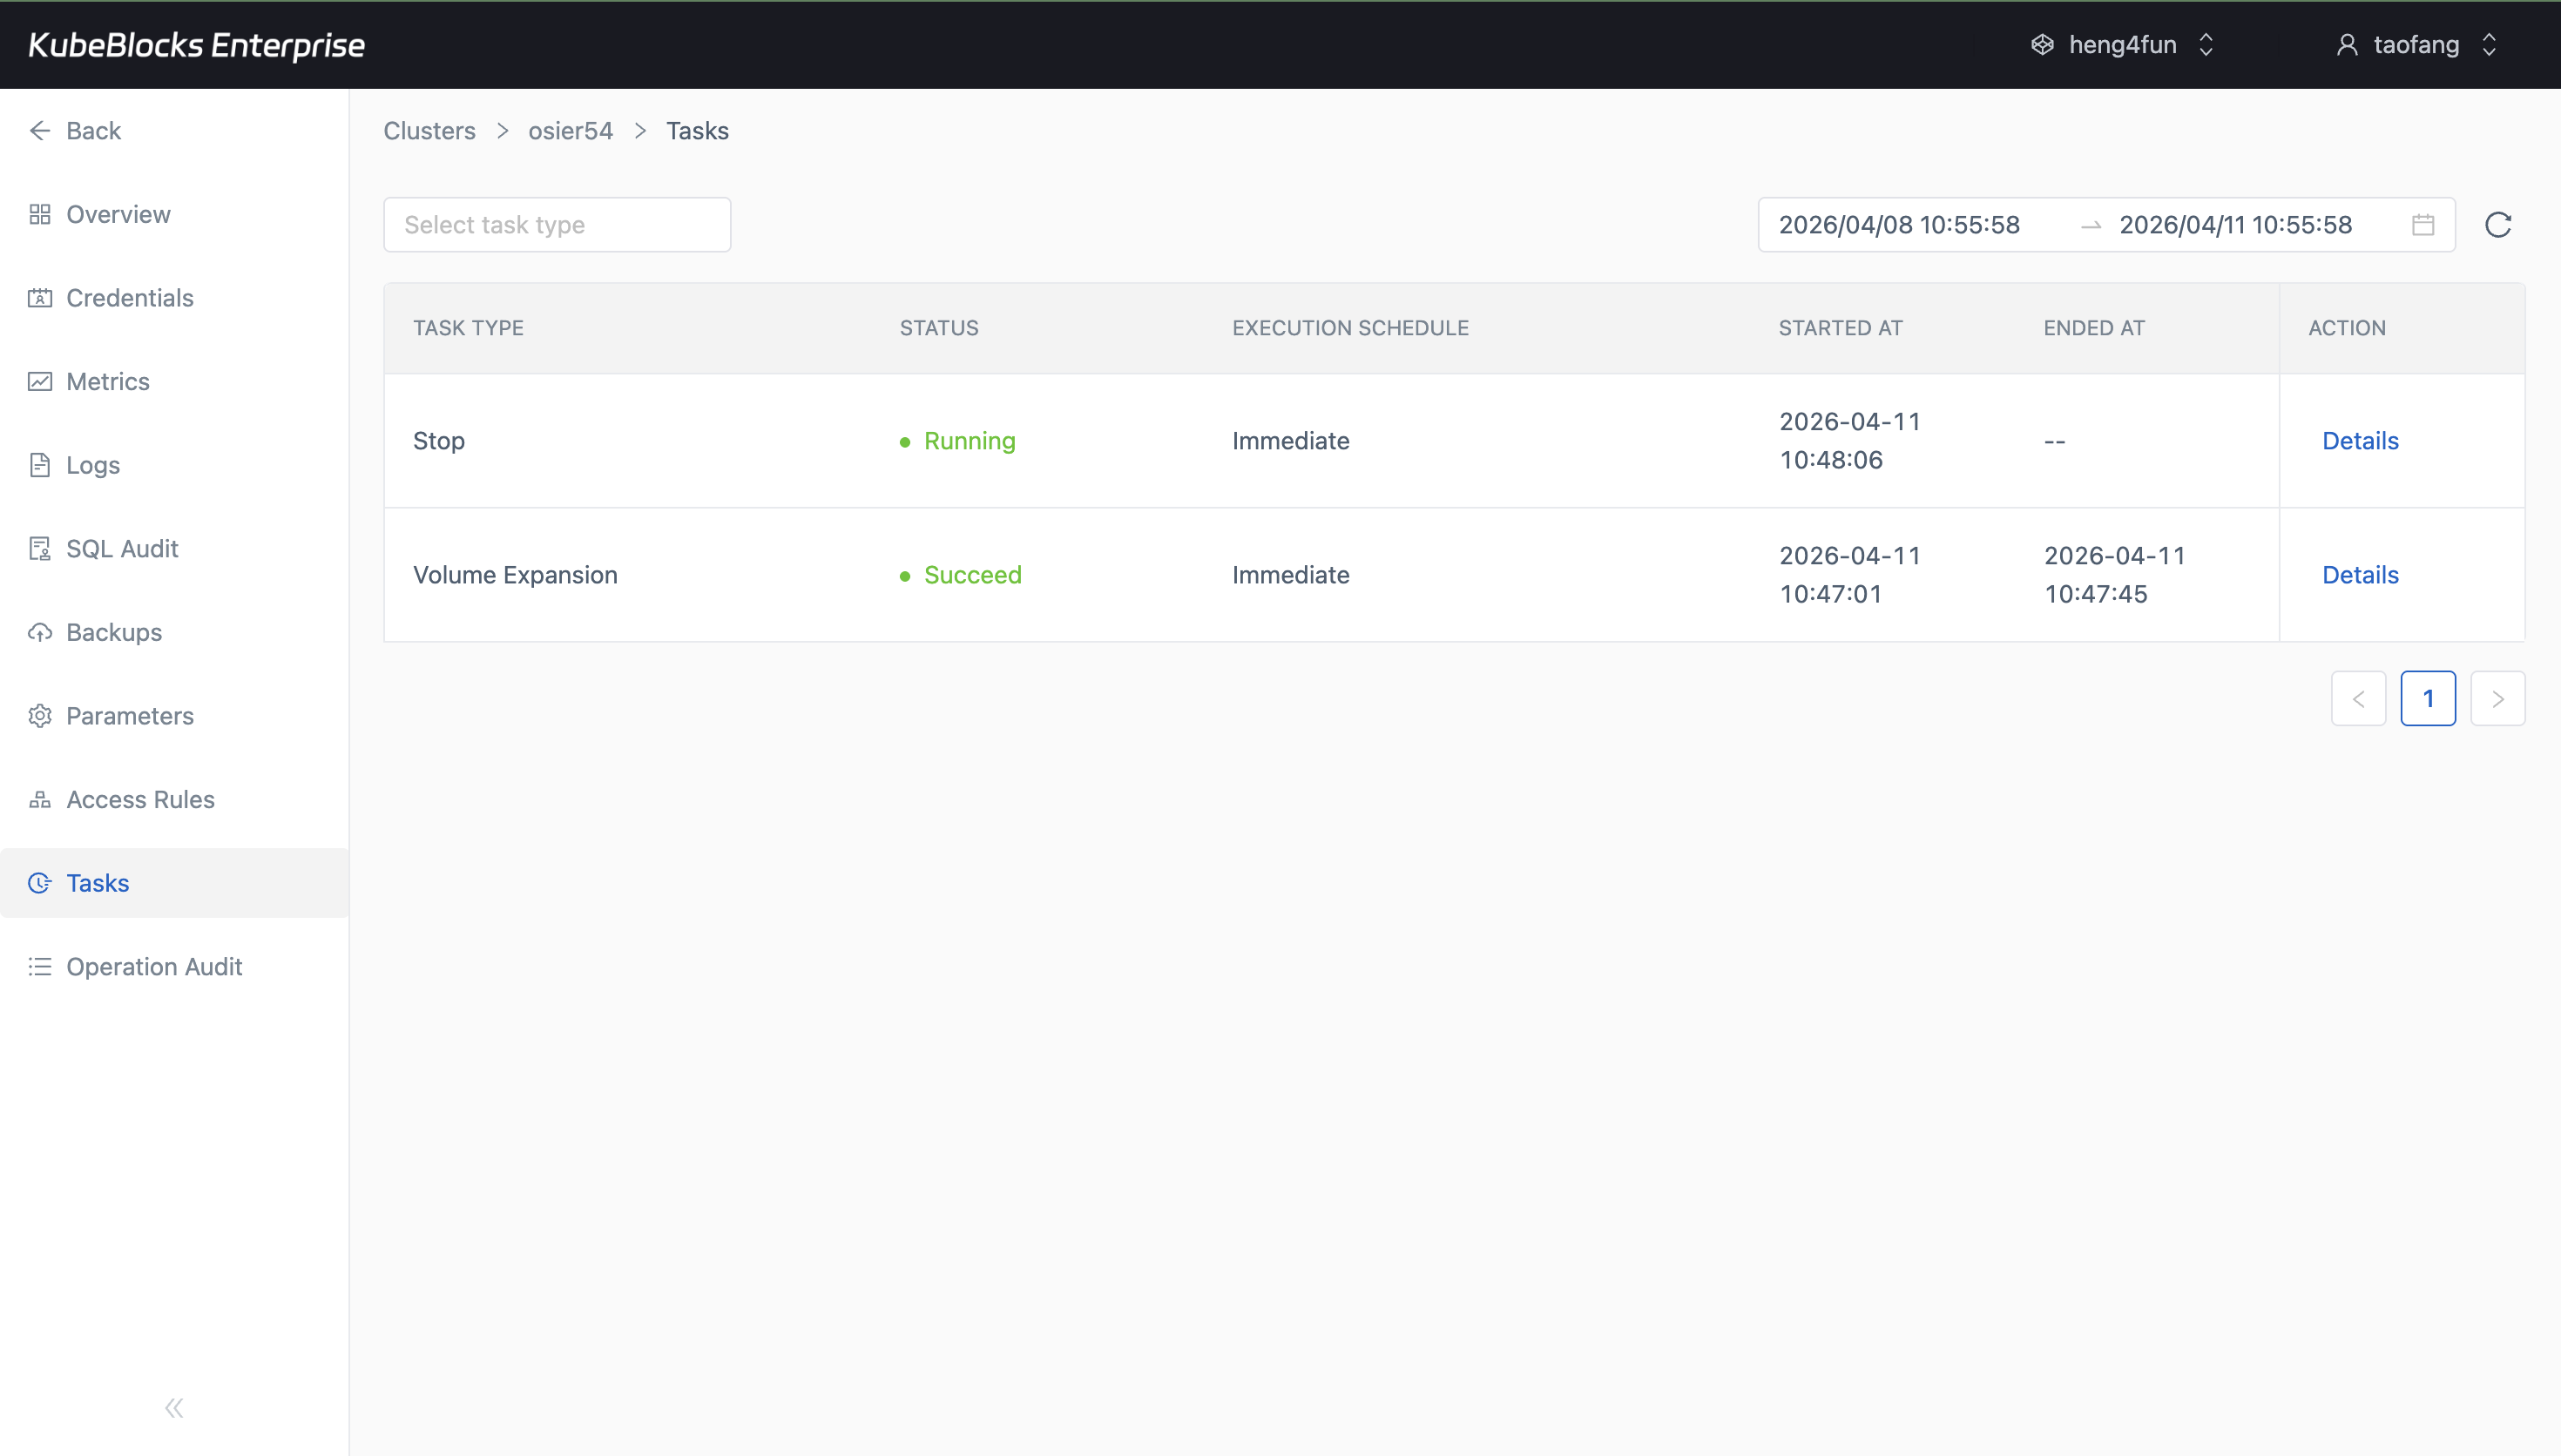Screen dimensions: 2561x1456
Task: View Details of the Stop task
Action: (x=2360, y=440)
